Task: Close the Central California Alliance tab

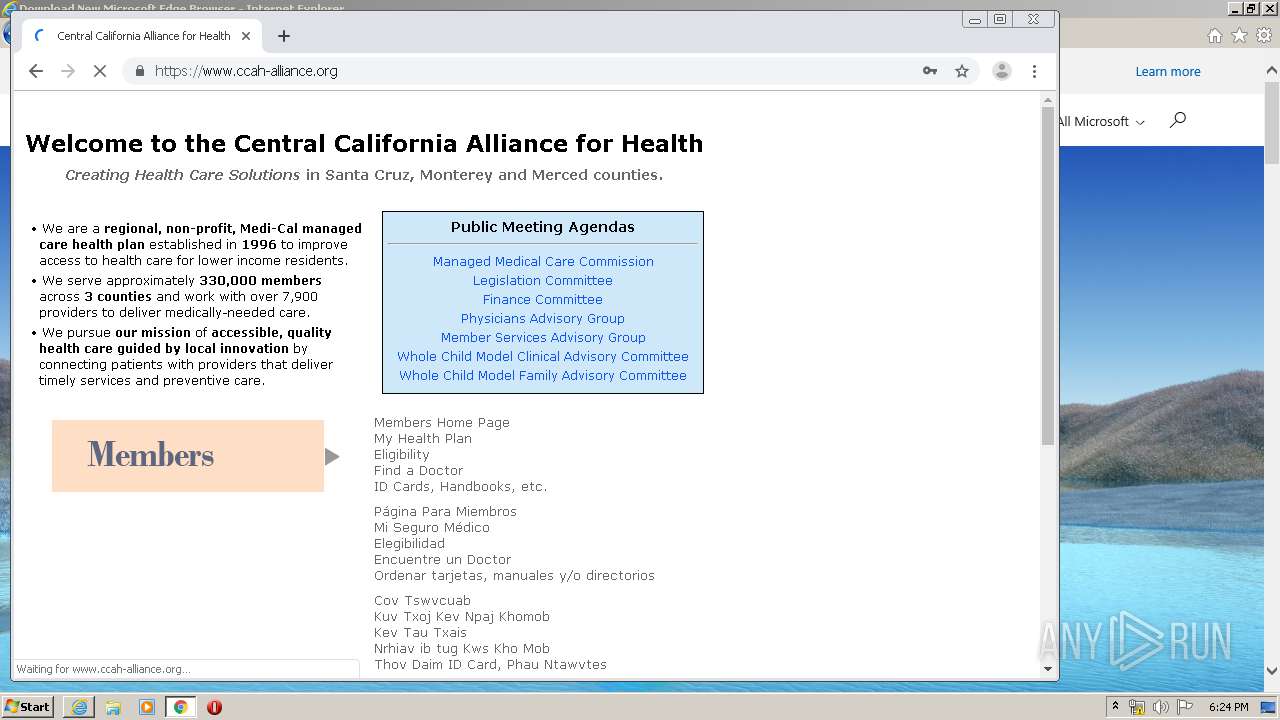Action: pos(246,36)
